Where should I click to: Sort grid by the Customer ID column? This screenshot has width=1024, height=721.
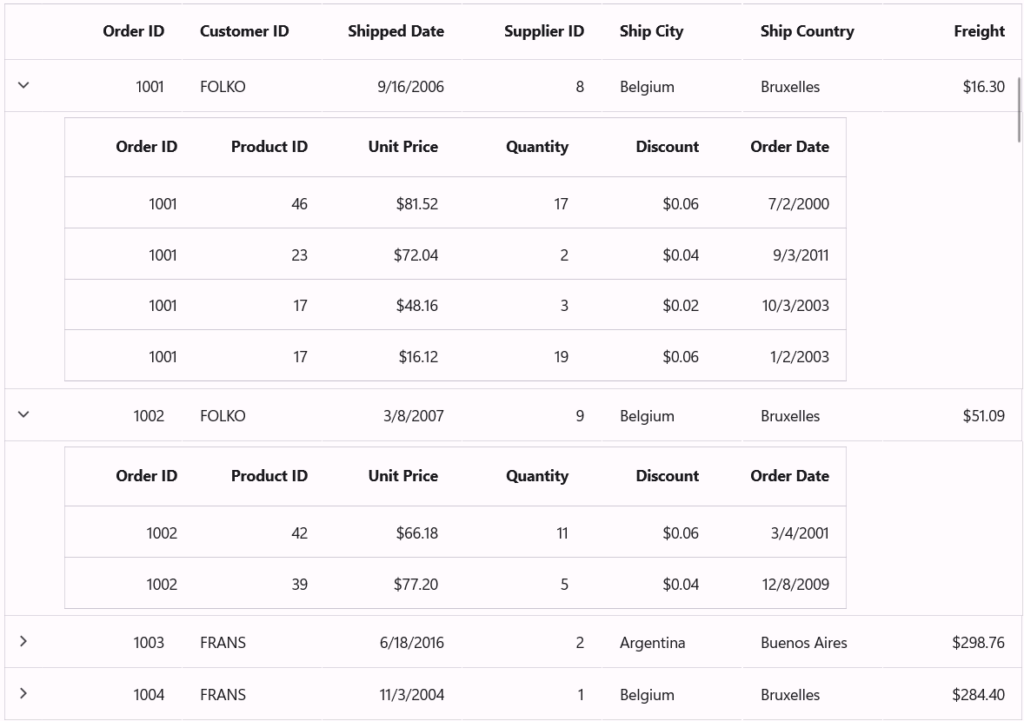tap(244, 31)
